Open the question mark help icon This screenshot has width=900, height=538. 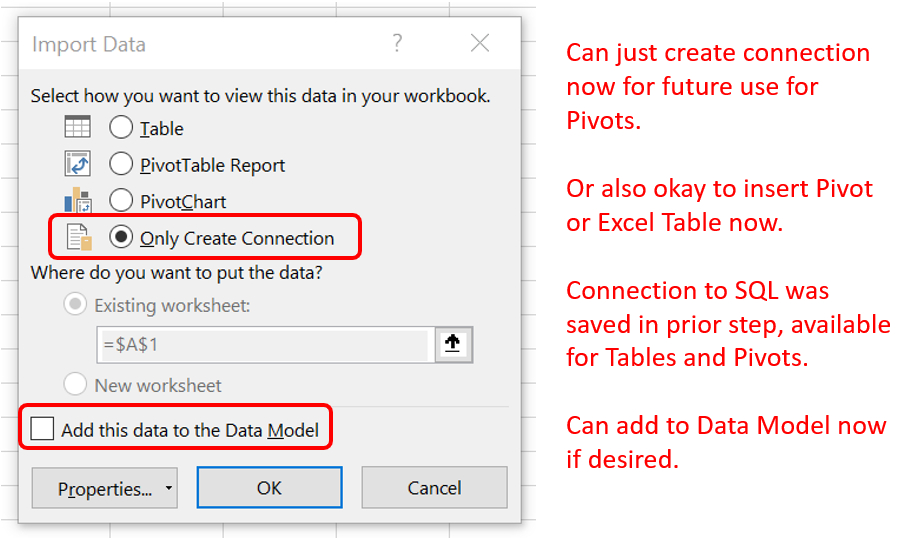click(397, 43)
